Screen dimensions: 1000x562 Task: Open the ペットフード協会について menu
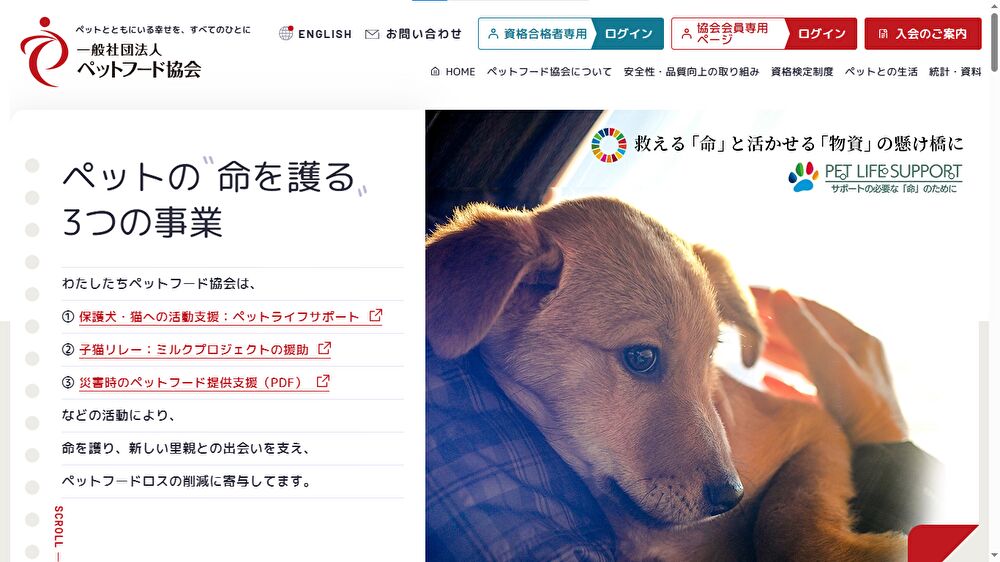click(x=549, y=71)
